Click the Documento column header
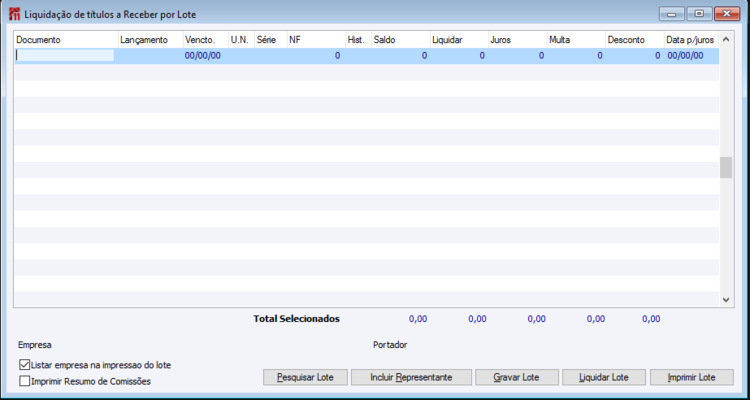This screenshot has width=750, height=400. (66, 40)
